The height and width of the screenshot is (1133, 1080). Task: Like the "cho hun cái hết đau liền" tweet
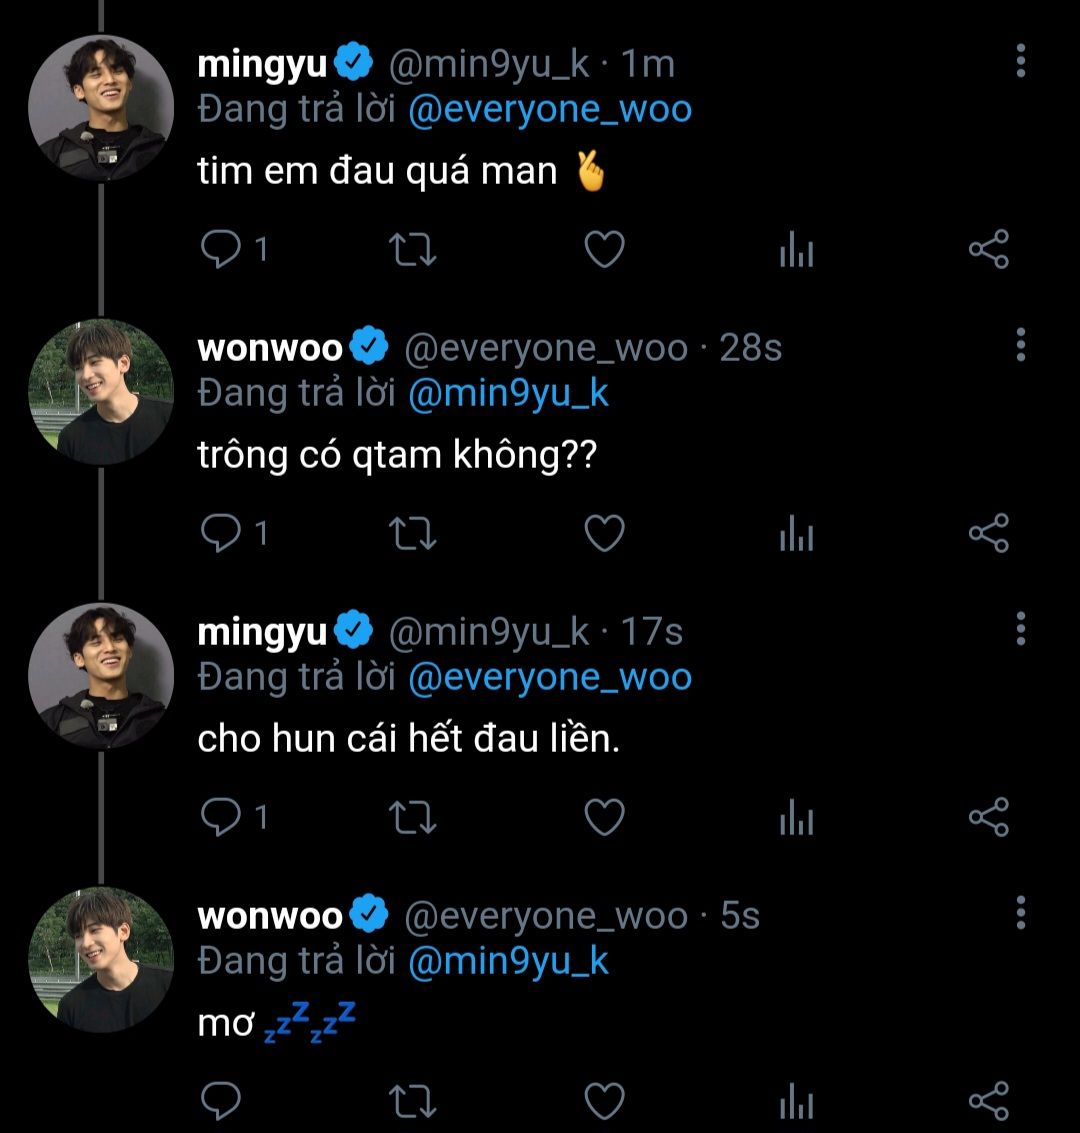[604, 818]
